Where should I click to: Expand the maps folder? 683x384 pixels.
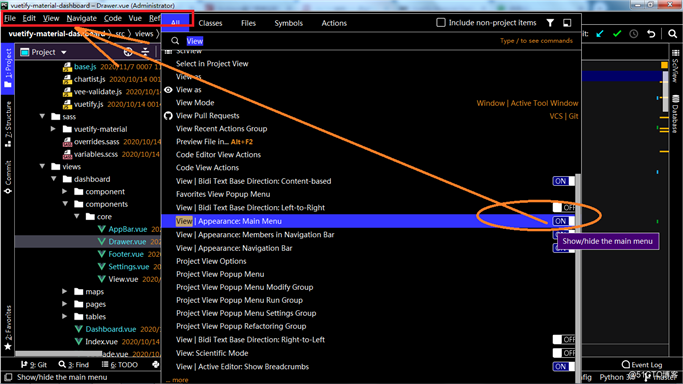[64, 292]
